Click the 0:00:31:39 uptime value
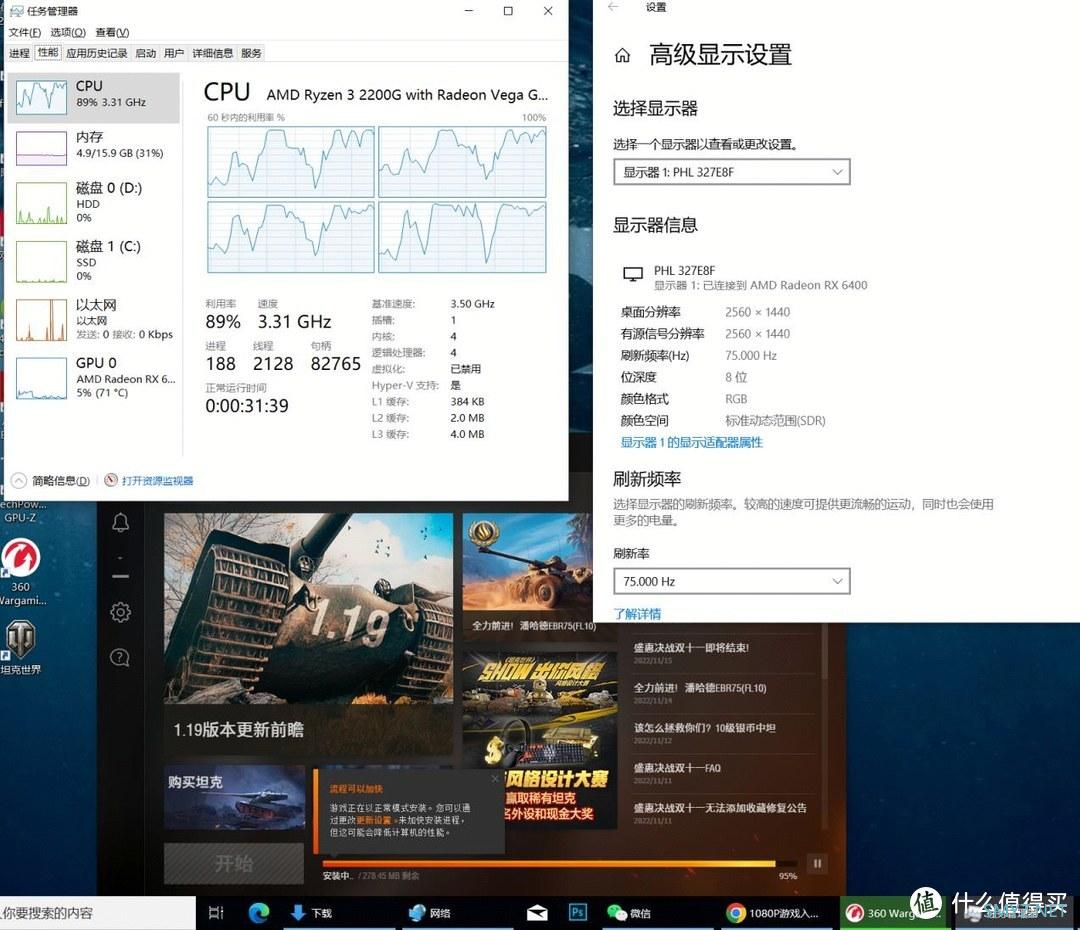Screen dimensions: 1080x930 click(247, 406)
